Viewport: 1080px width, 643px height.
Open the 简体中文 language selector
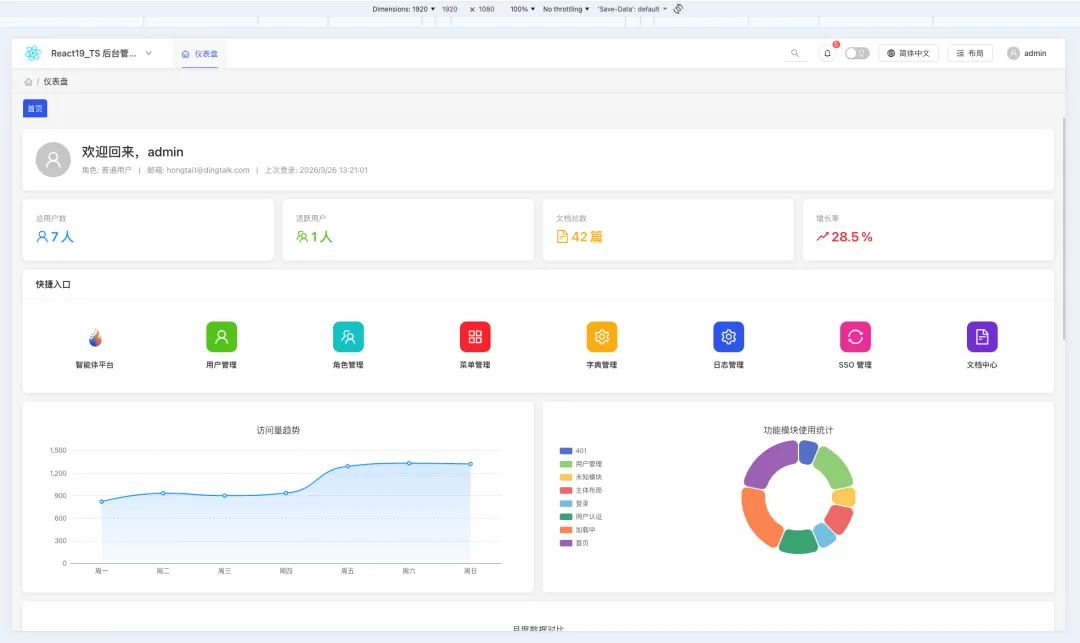[x=908, y=53]
